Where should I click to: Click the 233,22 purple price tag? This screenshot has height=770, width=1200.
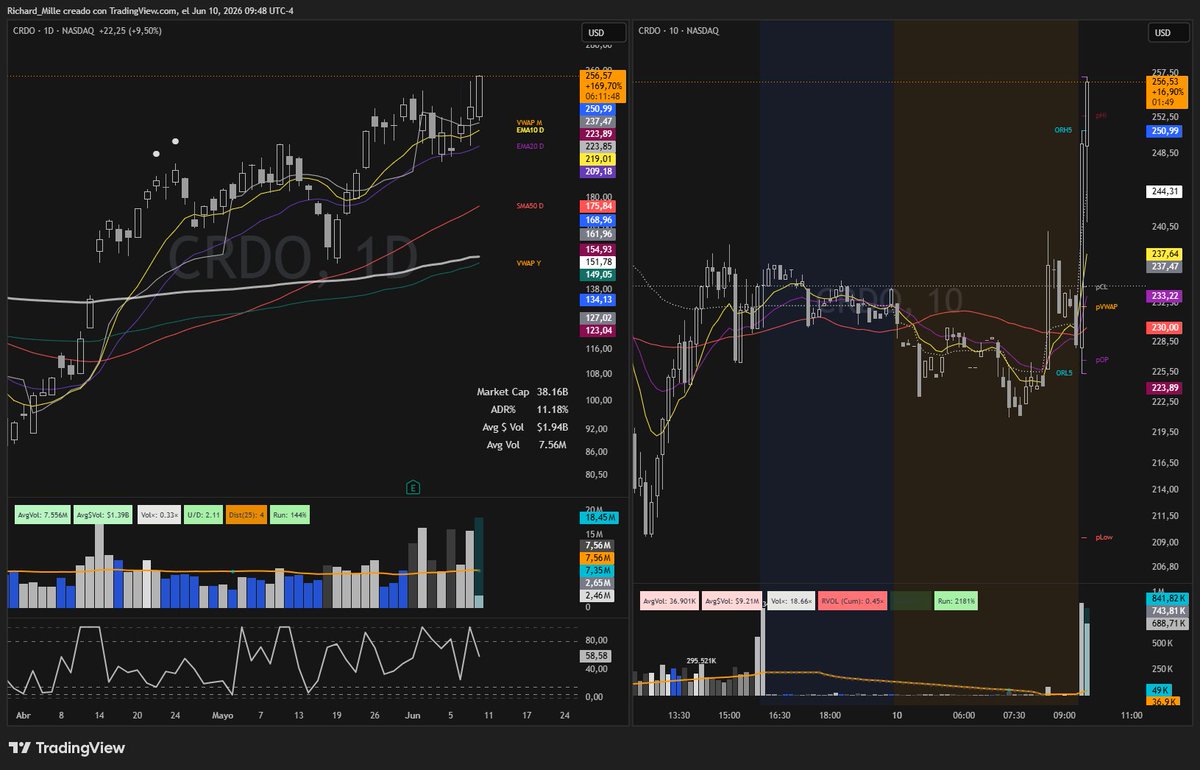pos(1163,296)
